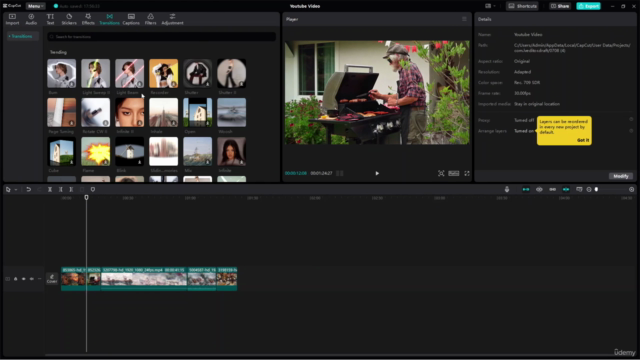This screenshot has height=360, width=640.
Task: Click the Export button
Action: click(x=588, y=6)
